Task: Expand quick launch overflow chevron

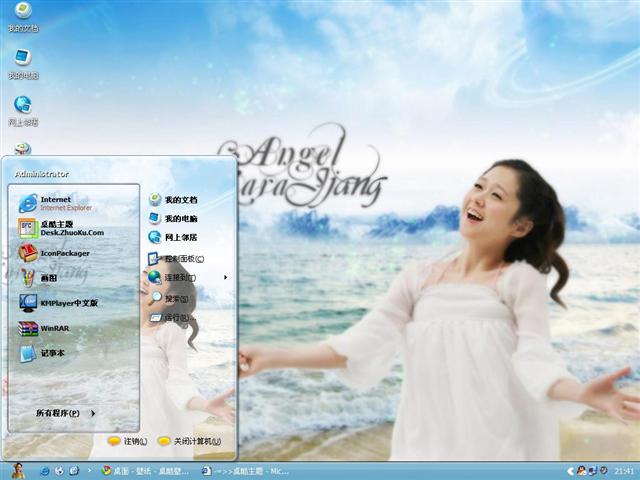Action: point(89,471)
